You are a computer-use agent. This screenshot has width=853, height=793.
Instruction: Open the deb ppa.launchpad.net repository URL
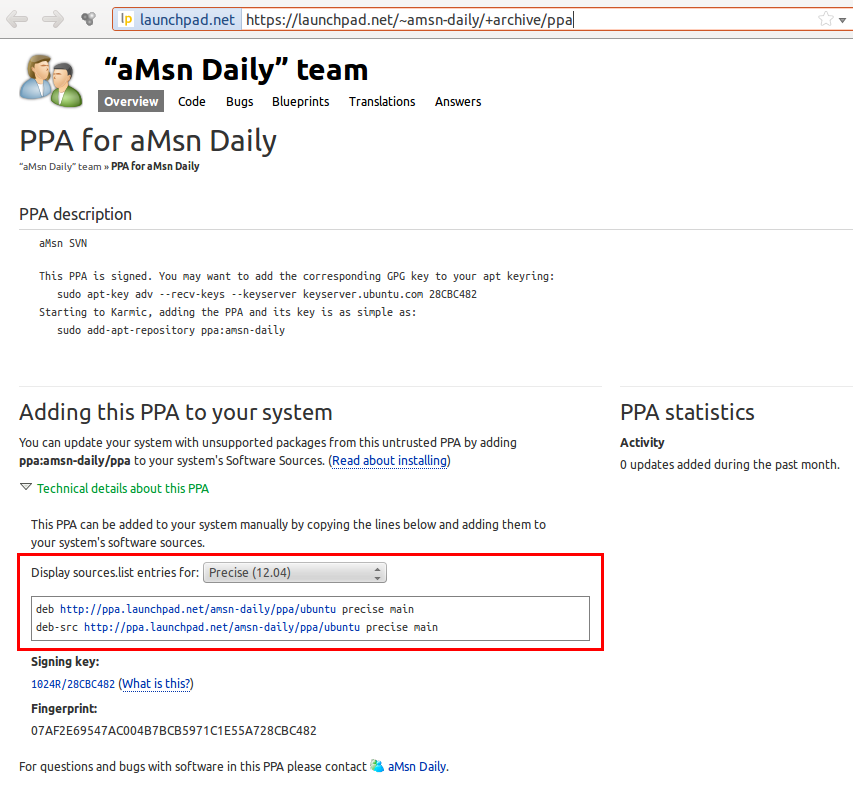(197, 609)
